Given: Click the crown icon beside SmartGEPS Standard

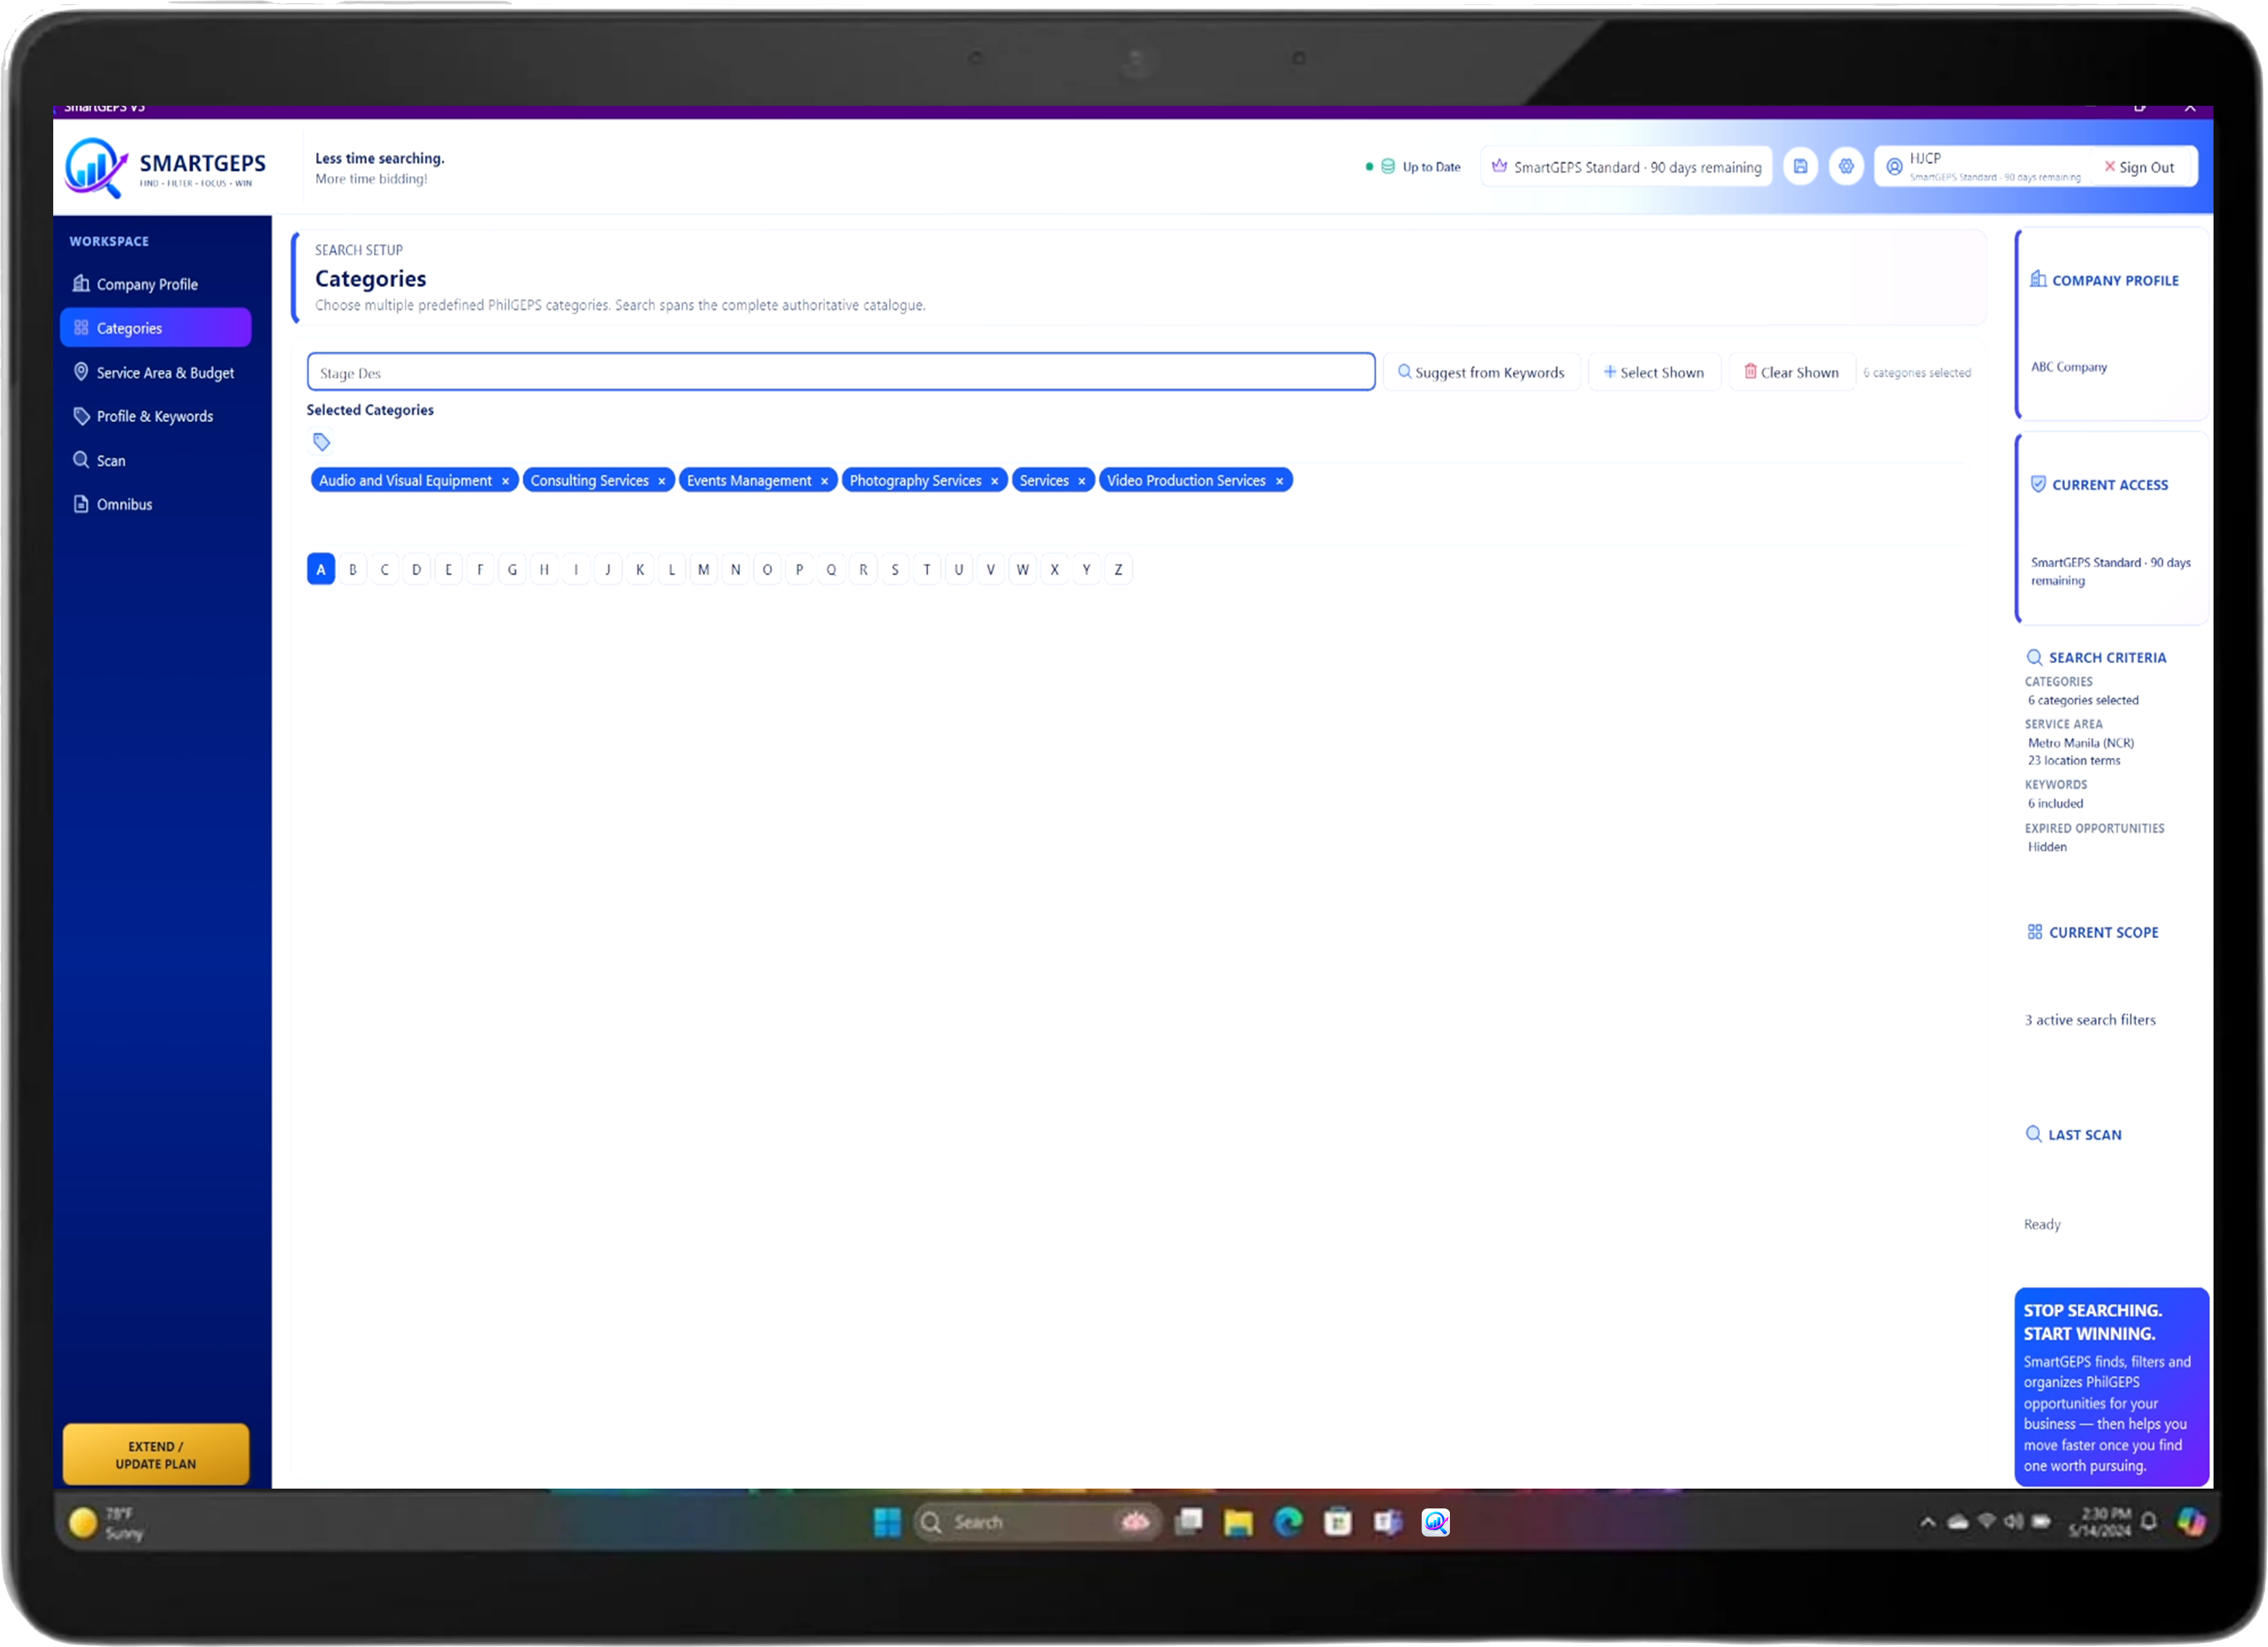Looking at the screenshot, I should [1499, 166].
